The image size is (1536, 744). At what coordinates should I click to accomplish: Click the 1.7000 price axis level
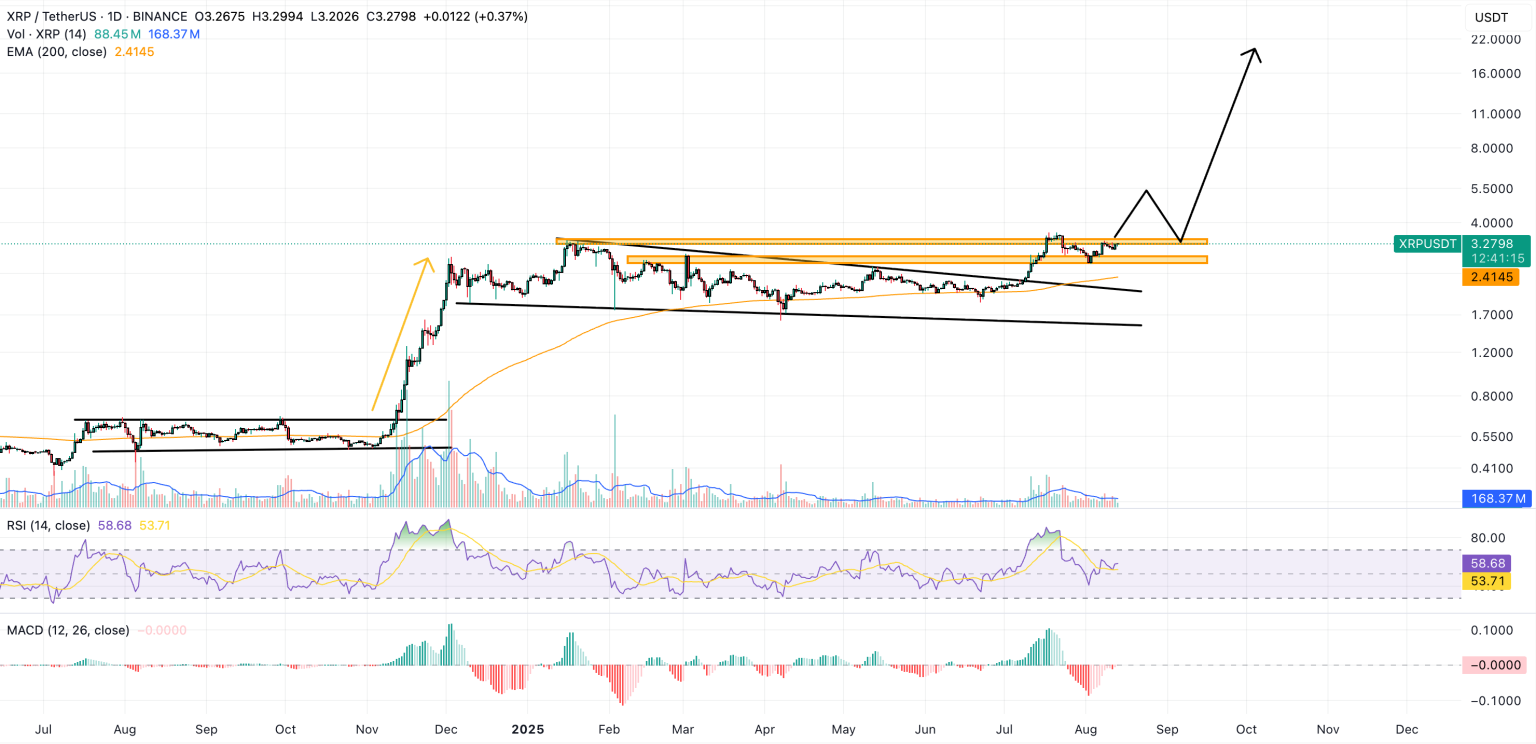pos(1494,315)
